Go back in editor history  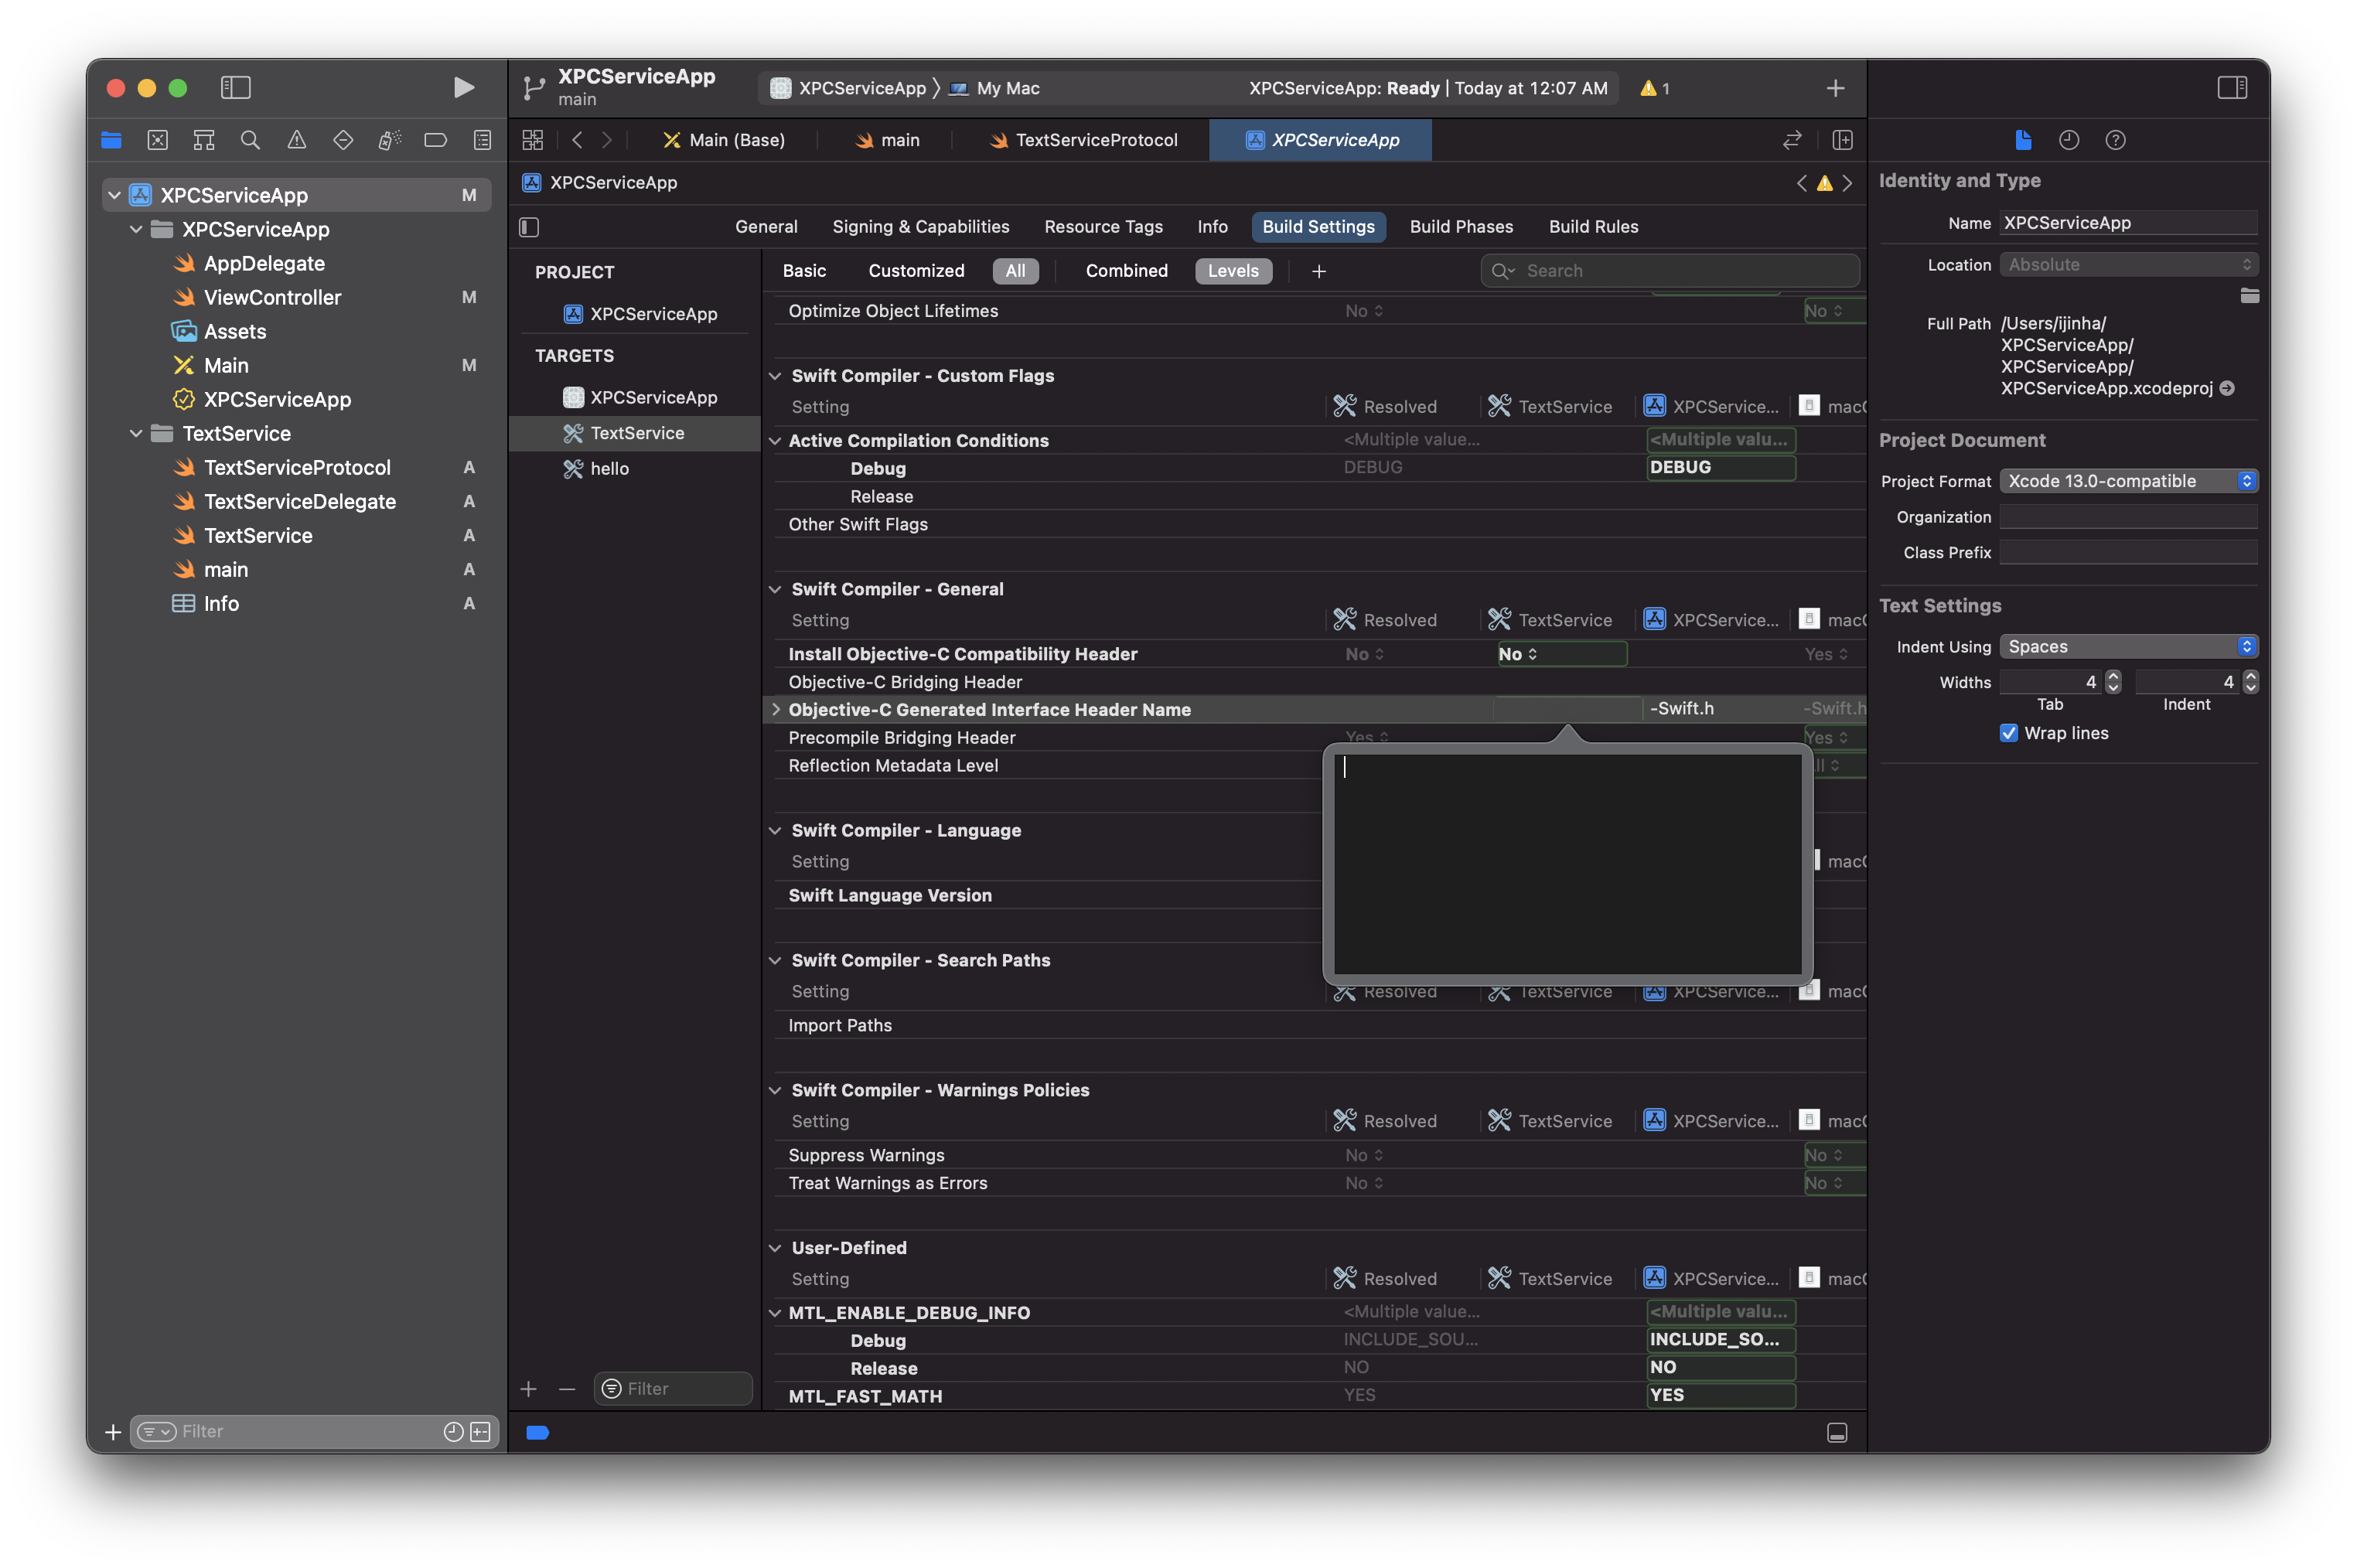[577, 140]
